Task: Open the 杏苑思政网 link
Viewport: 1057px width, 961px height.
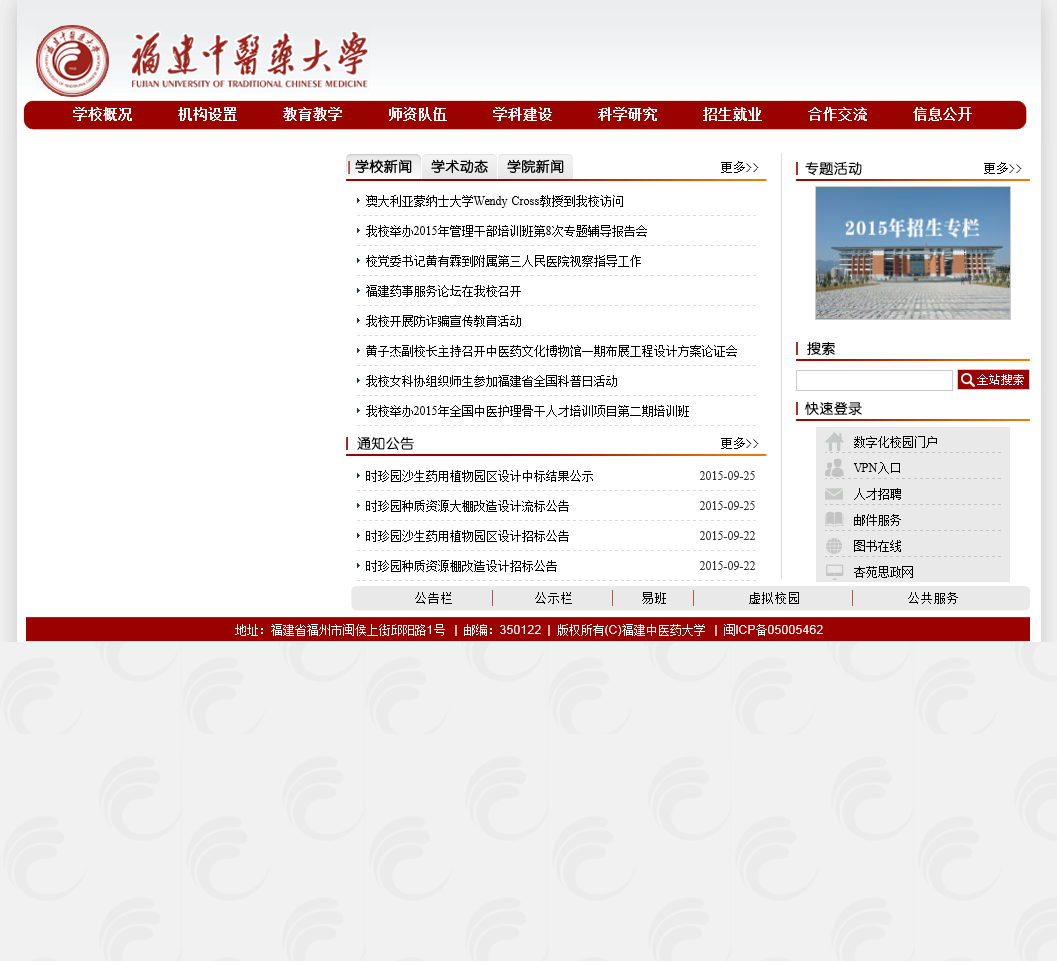Action: [883, 572]
